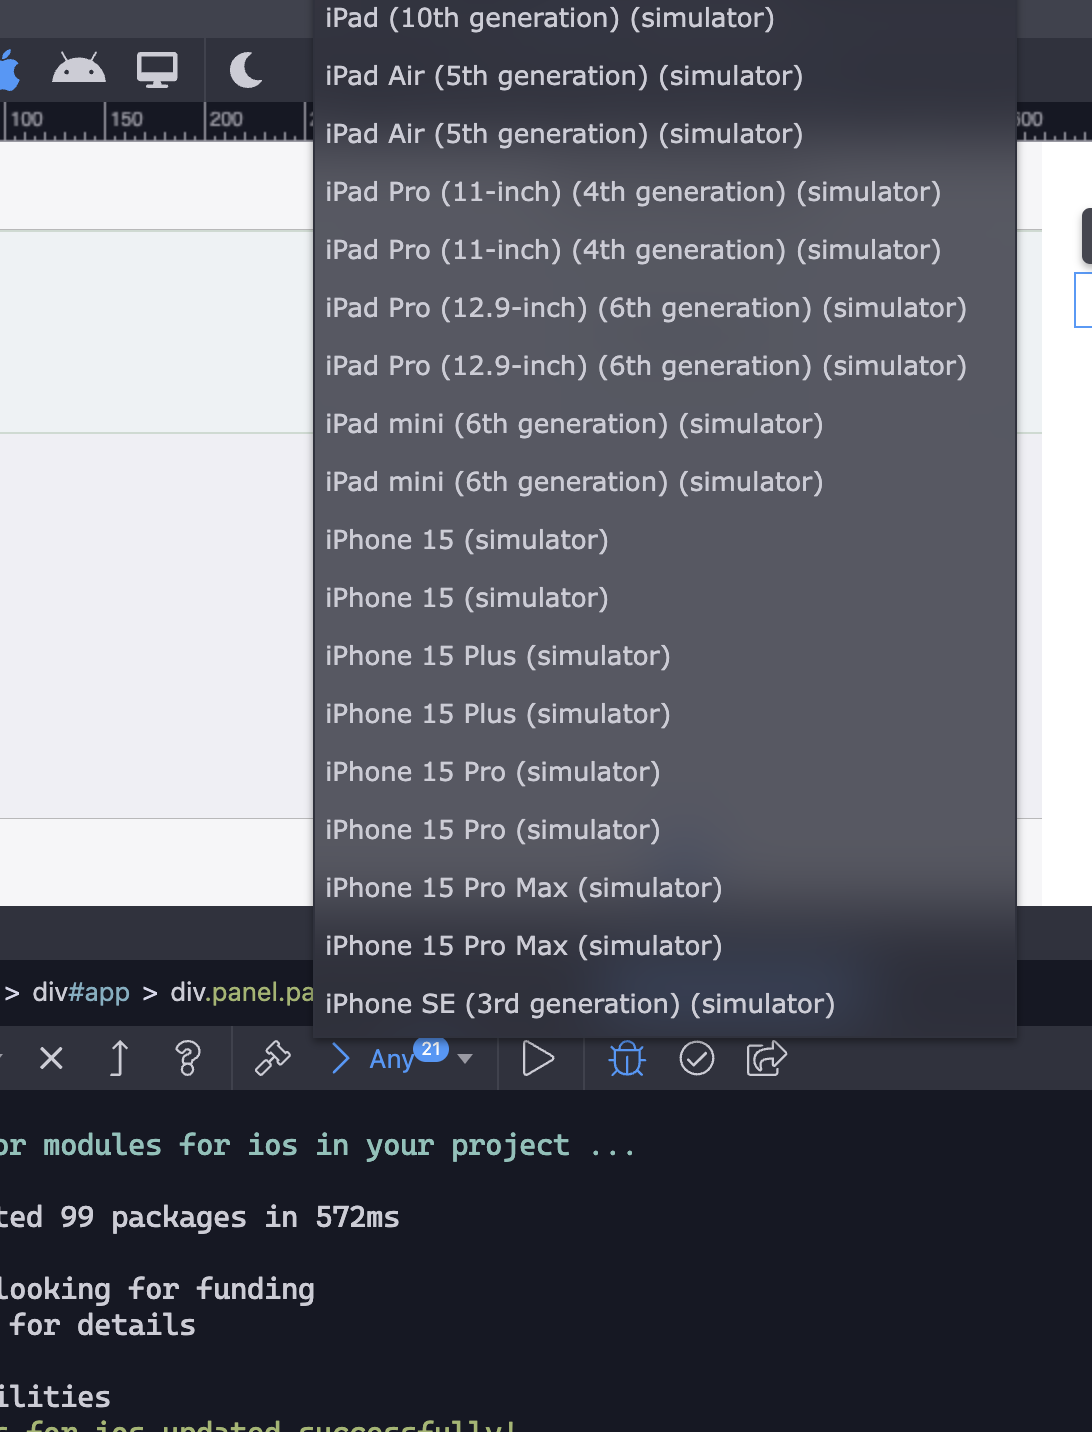Click the hammer build icon
1092x1432 pixels.
pyautogui.click(x=272, y=1058)
